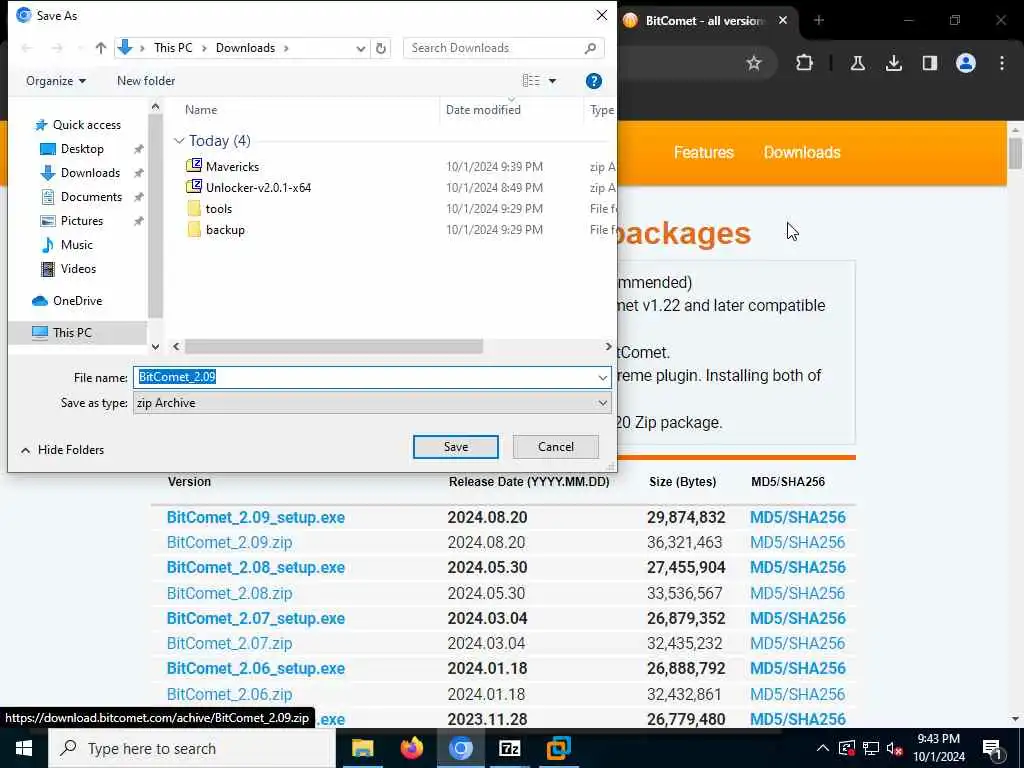Click the search magnifier in Search Downloads
1024x768 pixels.
click(590, 48)
